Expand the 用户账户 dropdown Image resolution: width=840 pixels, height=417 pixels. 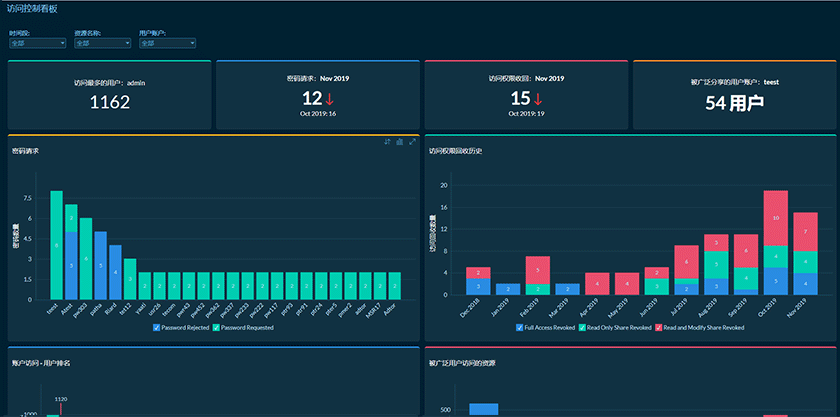pyautogui.click(x=166, y=43)
